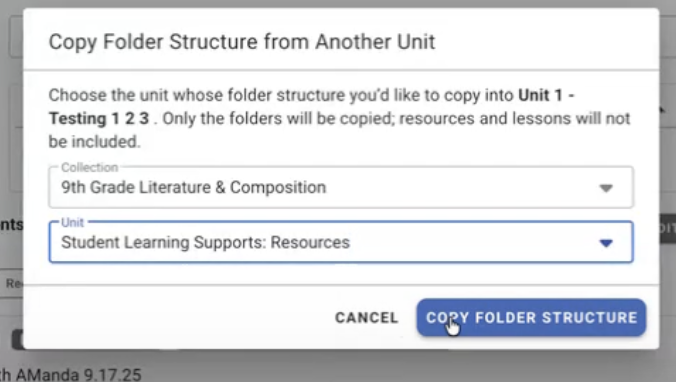Click the background input box at top-left
The image size is (676, 382).
pos(16,37)
